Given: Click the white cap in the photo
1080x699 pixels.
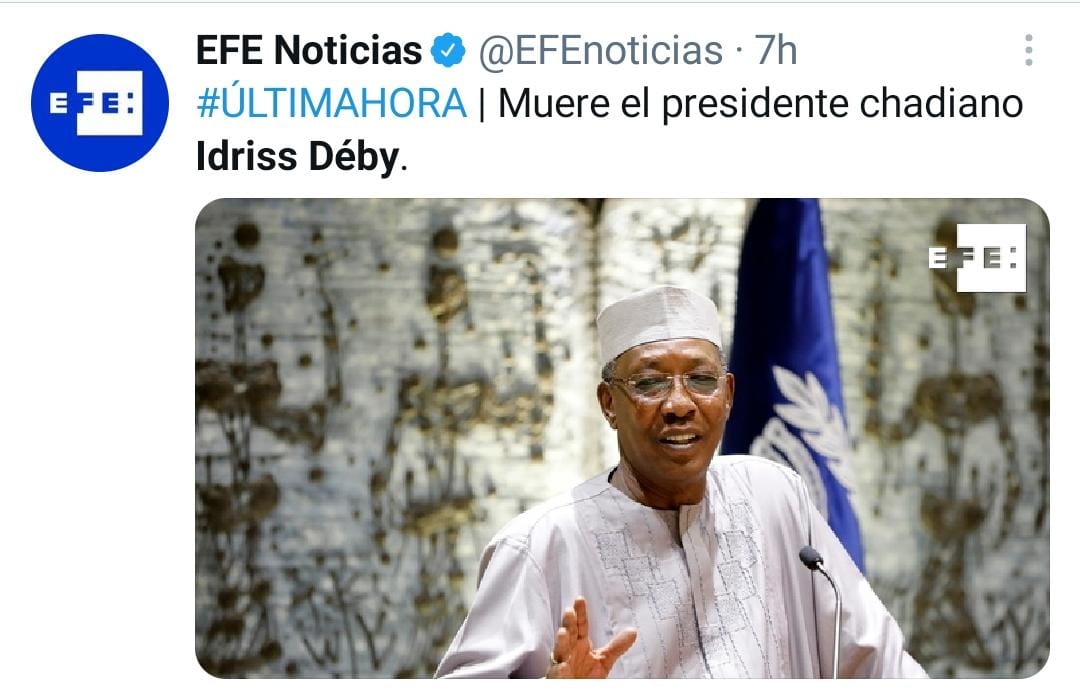Looking at the screenshot, I should 658,322.
